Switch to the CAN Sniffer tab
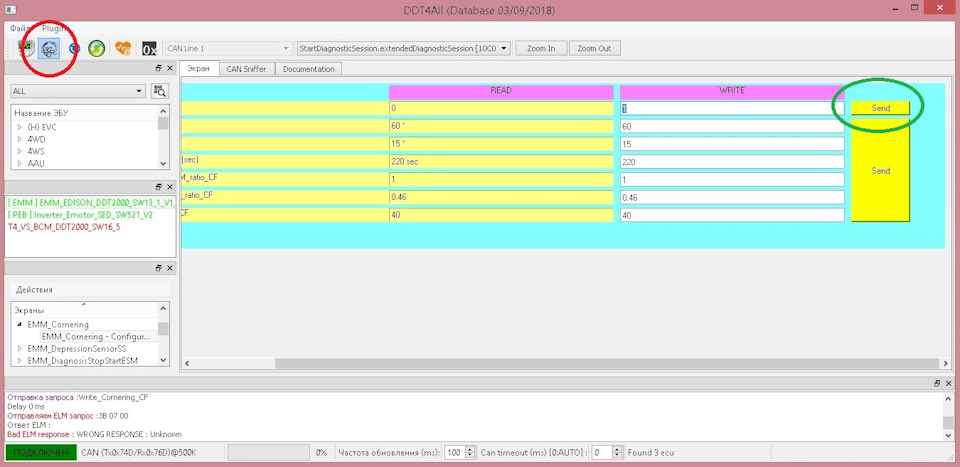 [x=246, y=69]
